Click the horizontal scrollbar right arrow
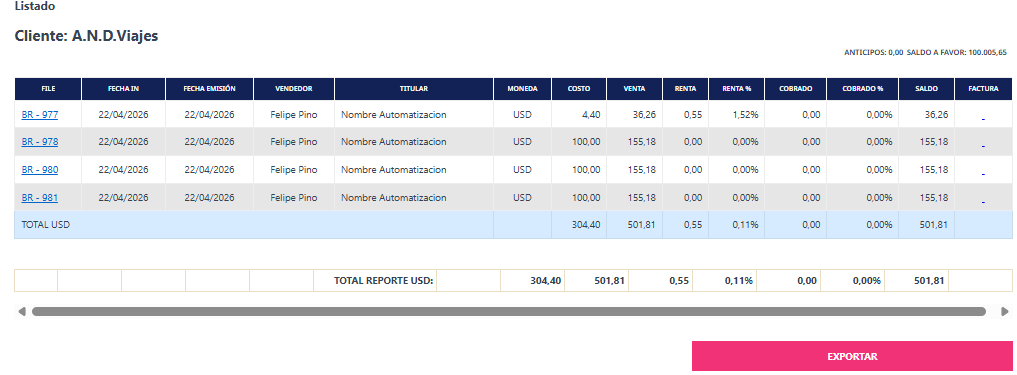This screenshot has height=375, width=1017. tap(1005, 311)
